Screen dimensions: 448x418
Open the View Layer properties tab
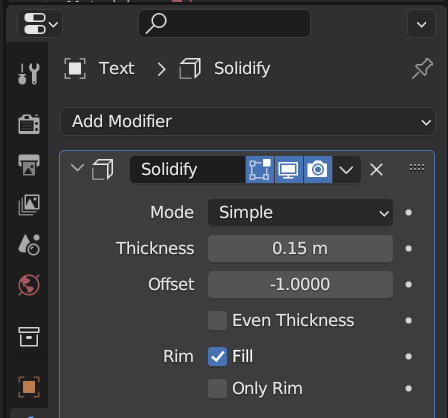[x=29, y=205]
